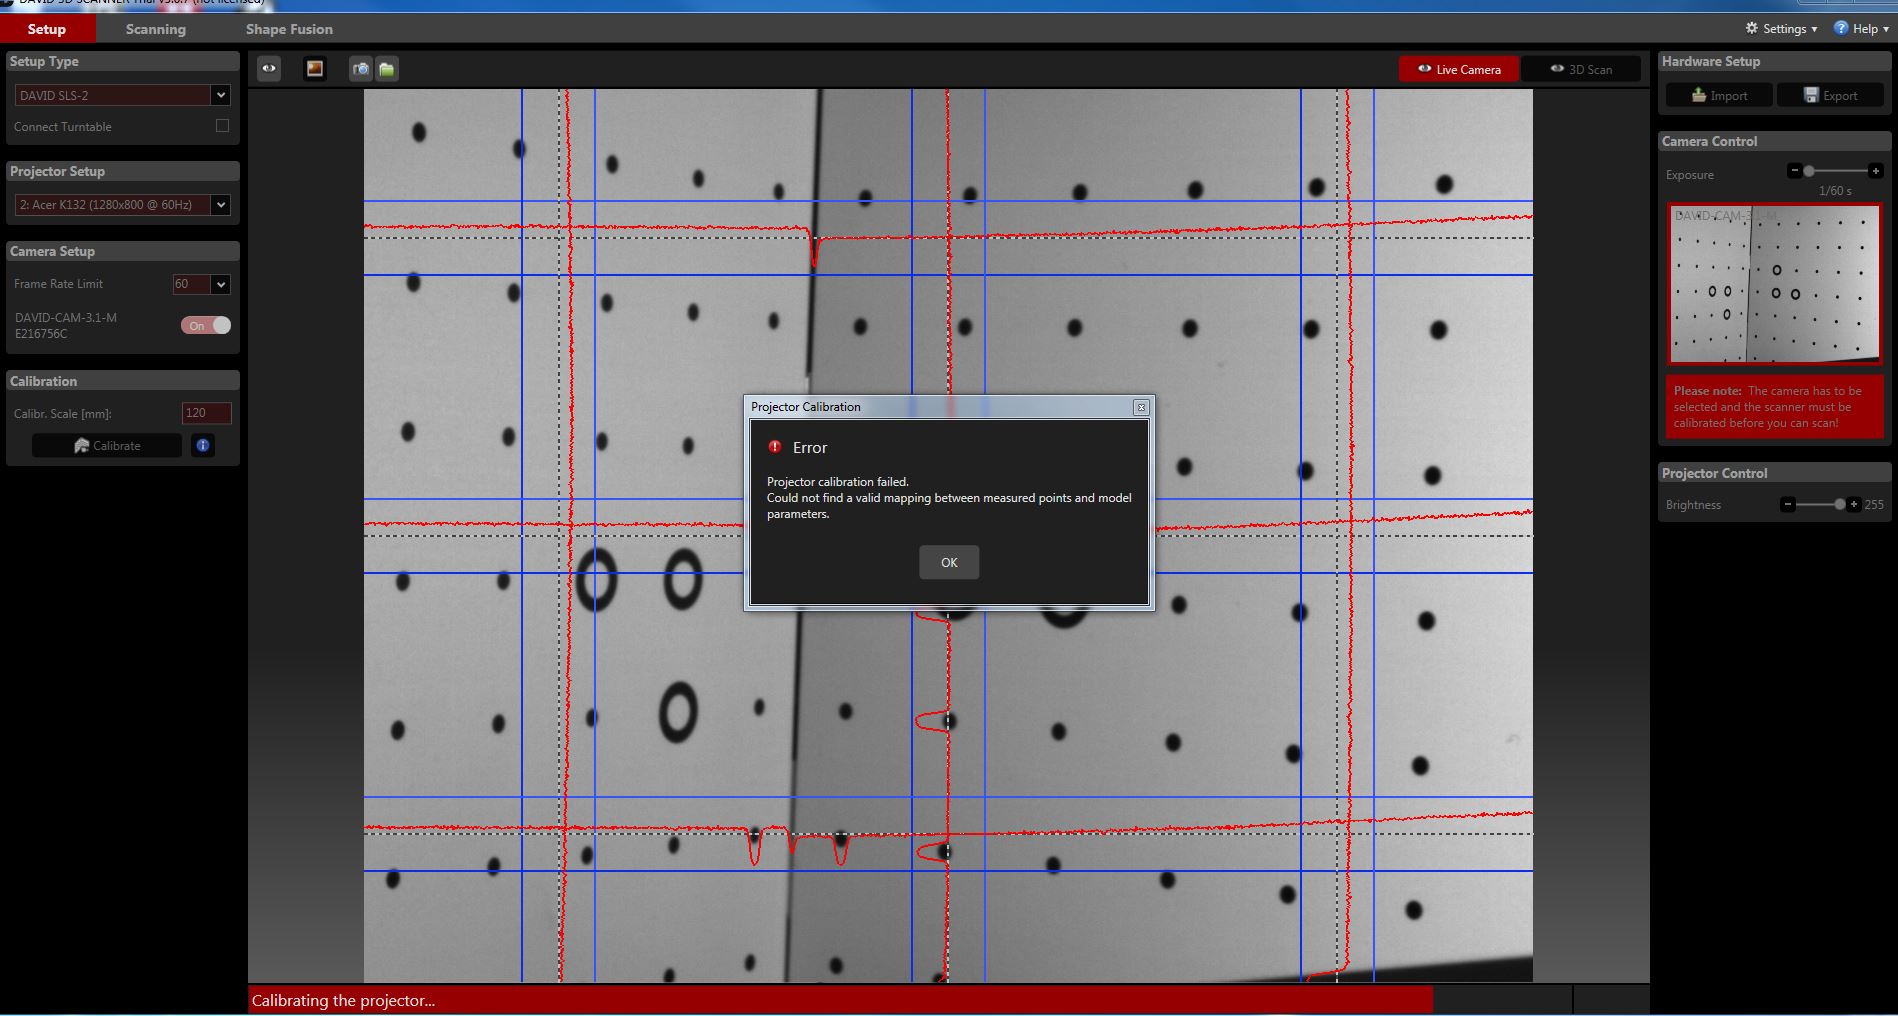The image size is (1898, 1016).
Task: Click the 'Projector calibration failed.' message
Action: 838,481
